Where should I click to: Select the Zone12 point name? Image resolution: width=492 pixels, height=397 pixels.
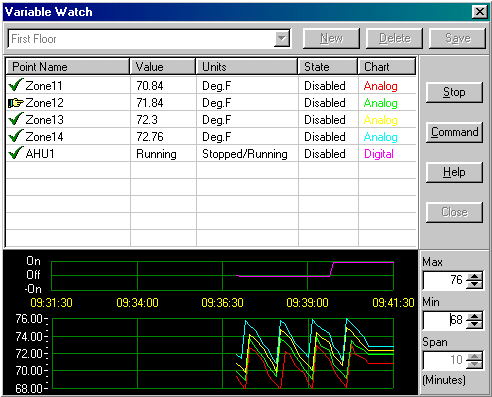tap(44, 103)
